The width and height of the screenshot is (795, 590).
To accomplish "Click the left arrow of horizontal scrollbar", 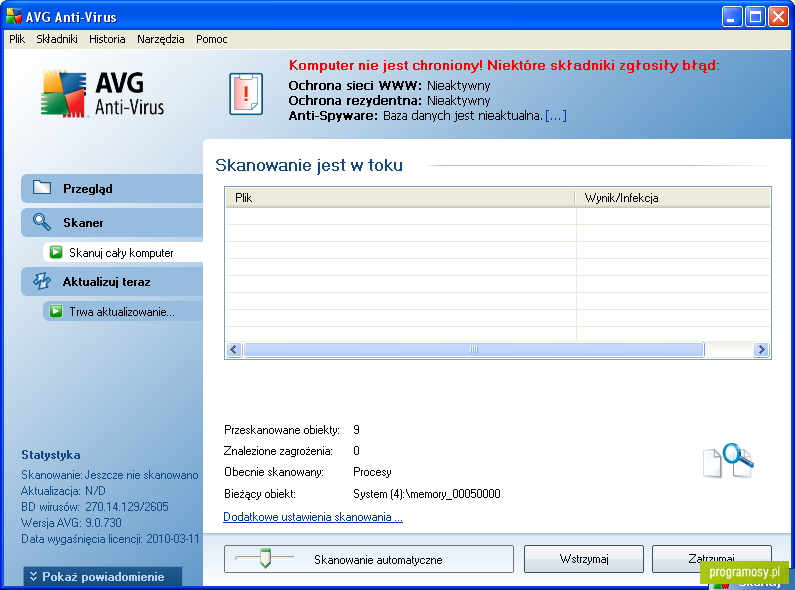I will coord(234,349).
